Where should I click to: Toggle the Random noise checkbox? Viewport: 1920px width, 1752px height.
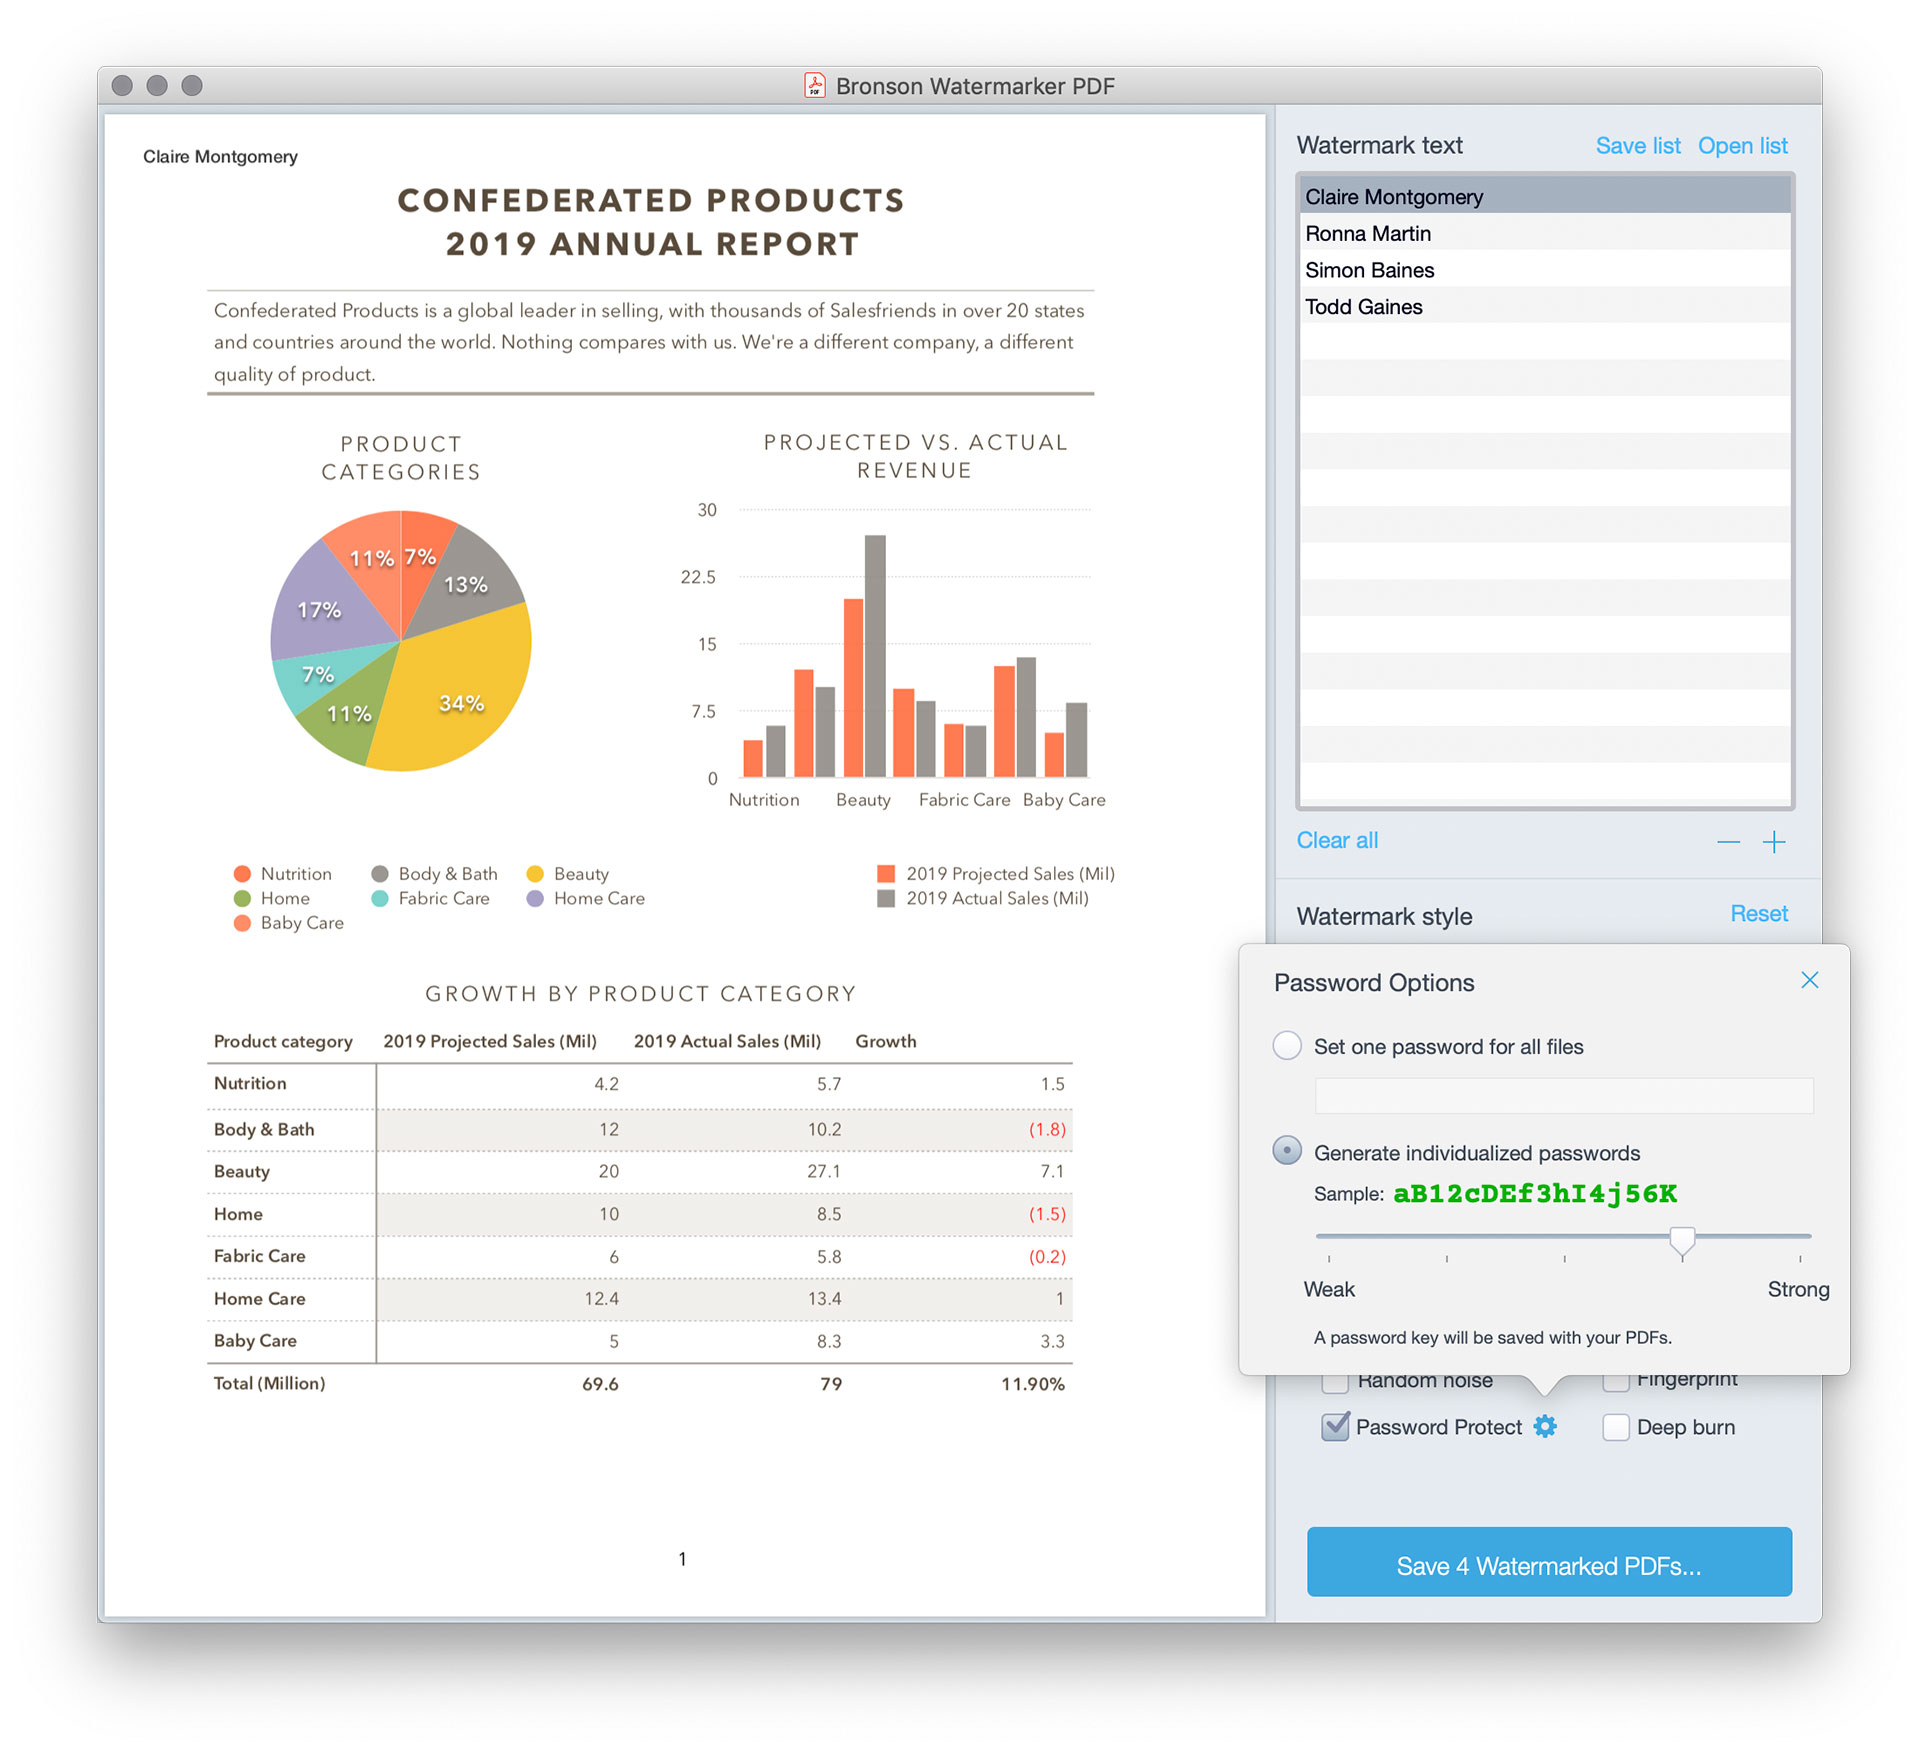1335,1384
